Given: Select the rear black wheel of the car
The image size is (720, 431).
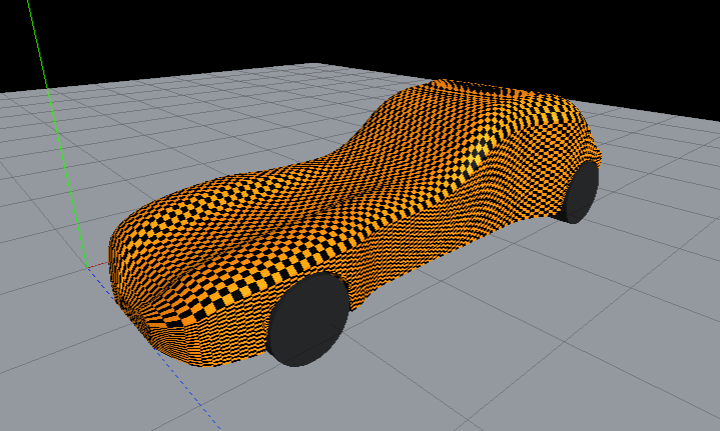Looking at the screenshot, I should 579,191.
